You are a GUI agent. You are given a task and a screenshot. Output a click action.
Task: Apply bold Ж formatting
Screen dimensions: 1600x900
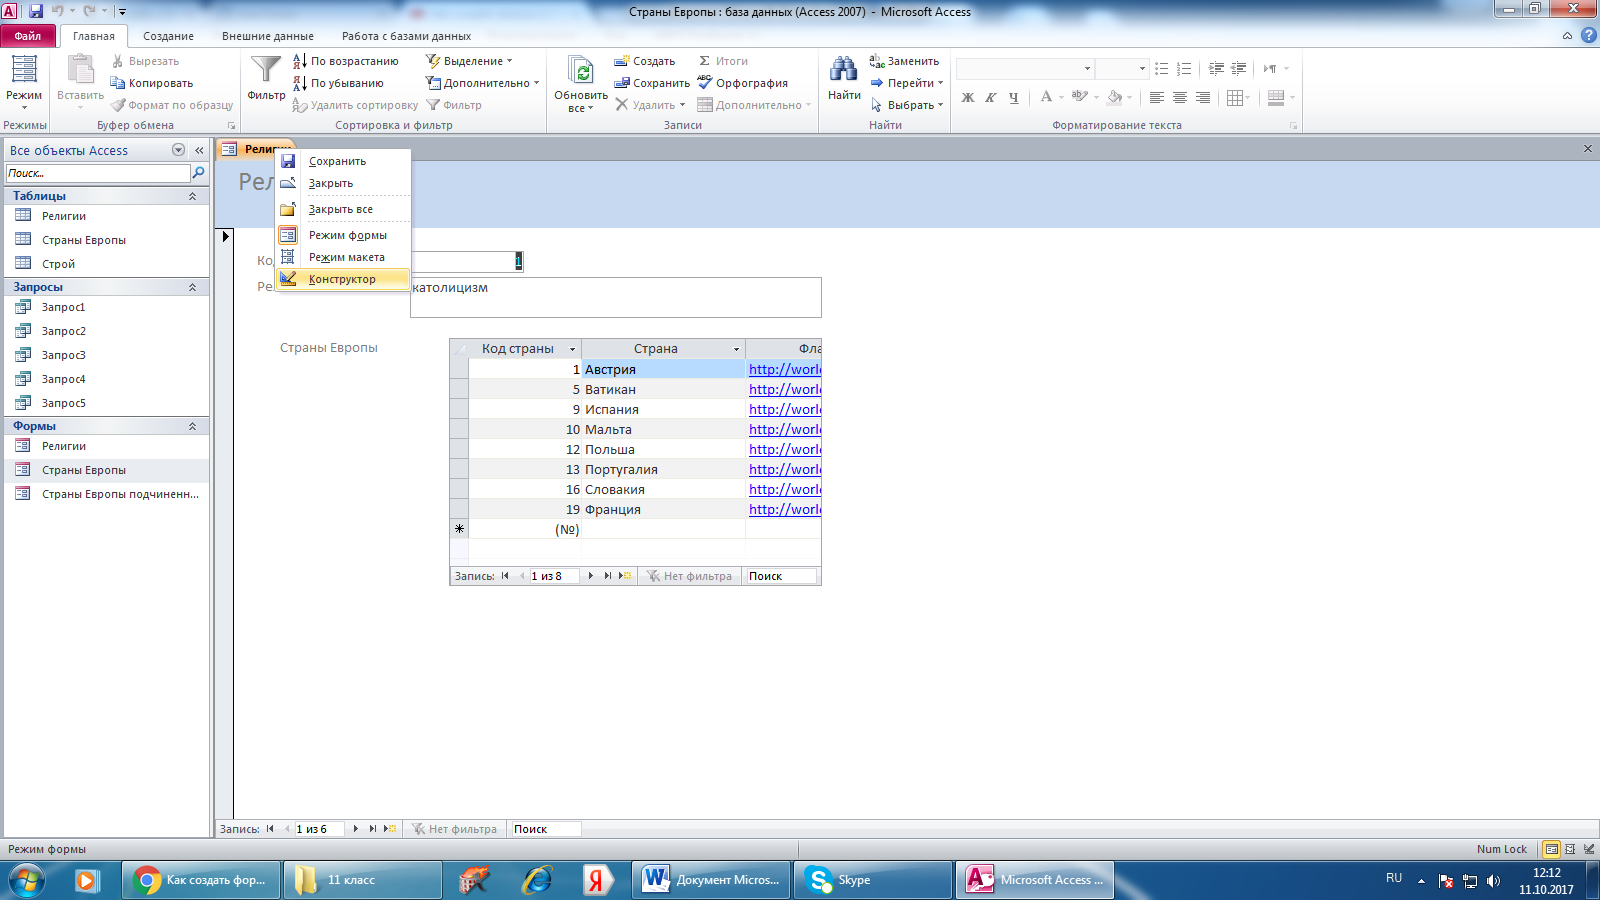pos(967,97)
